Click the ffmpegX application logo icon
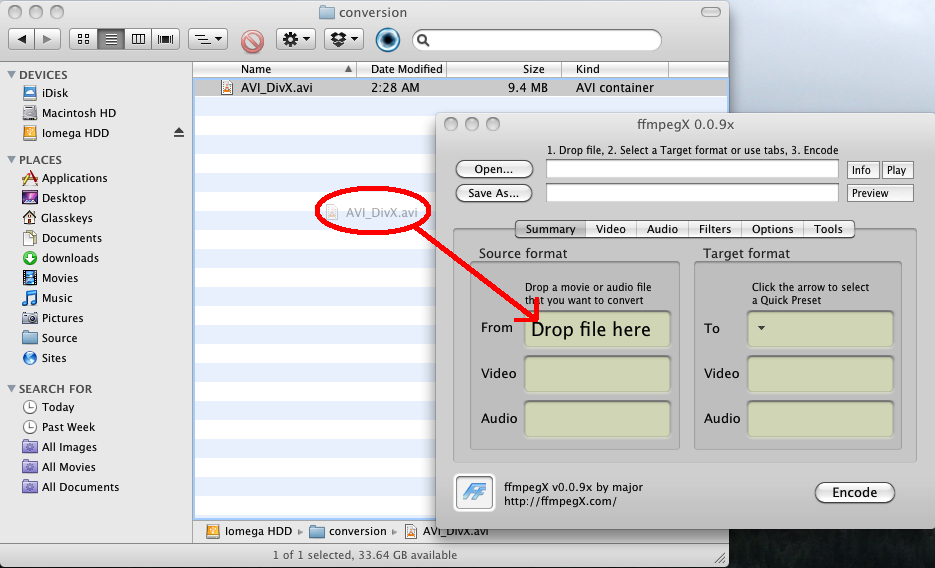The width and height of the screenshot is (935, 568). tap(474, 492)
